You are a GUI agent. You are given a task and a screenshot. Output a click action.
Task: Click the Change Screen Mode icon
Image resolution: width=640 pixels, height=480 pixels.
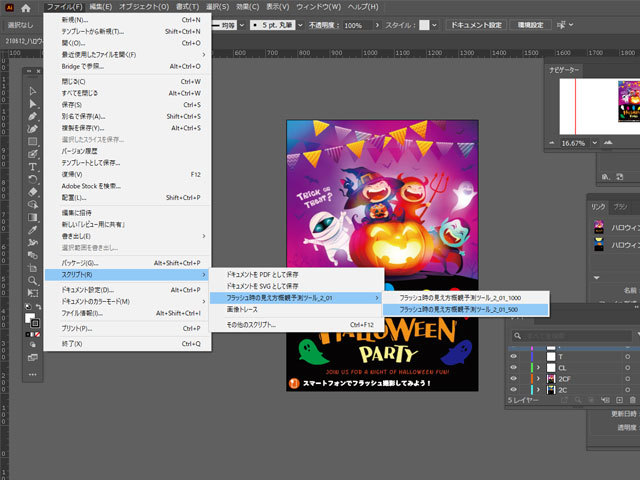tap(33, 358)
